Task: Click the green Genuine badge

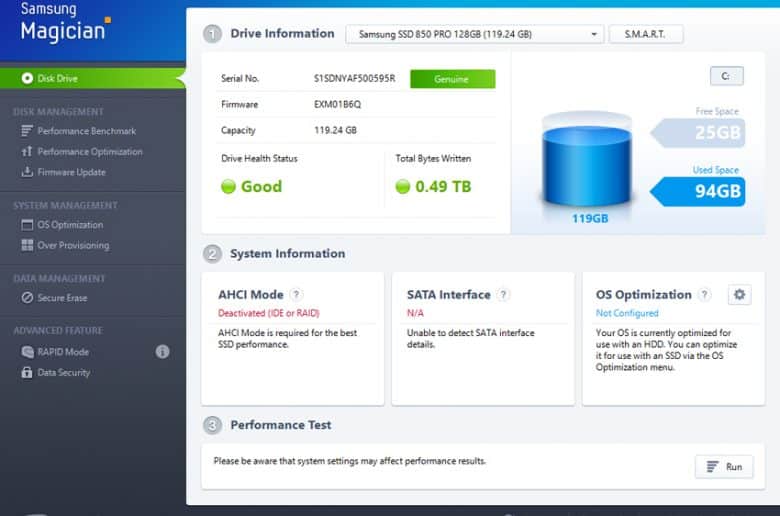Action: coord(453,79)
